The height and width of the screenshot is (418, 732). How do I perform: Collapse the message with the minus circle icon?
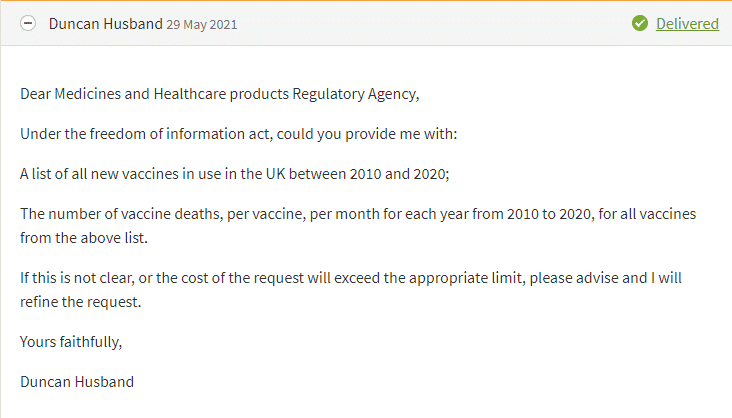[x=28, y=23]
